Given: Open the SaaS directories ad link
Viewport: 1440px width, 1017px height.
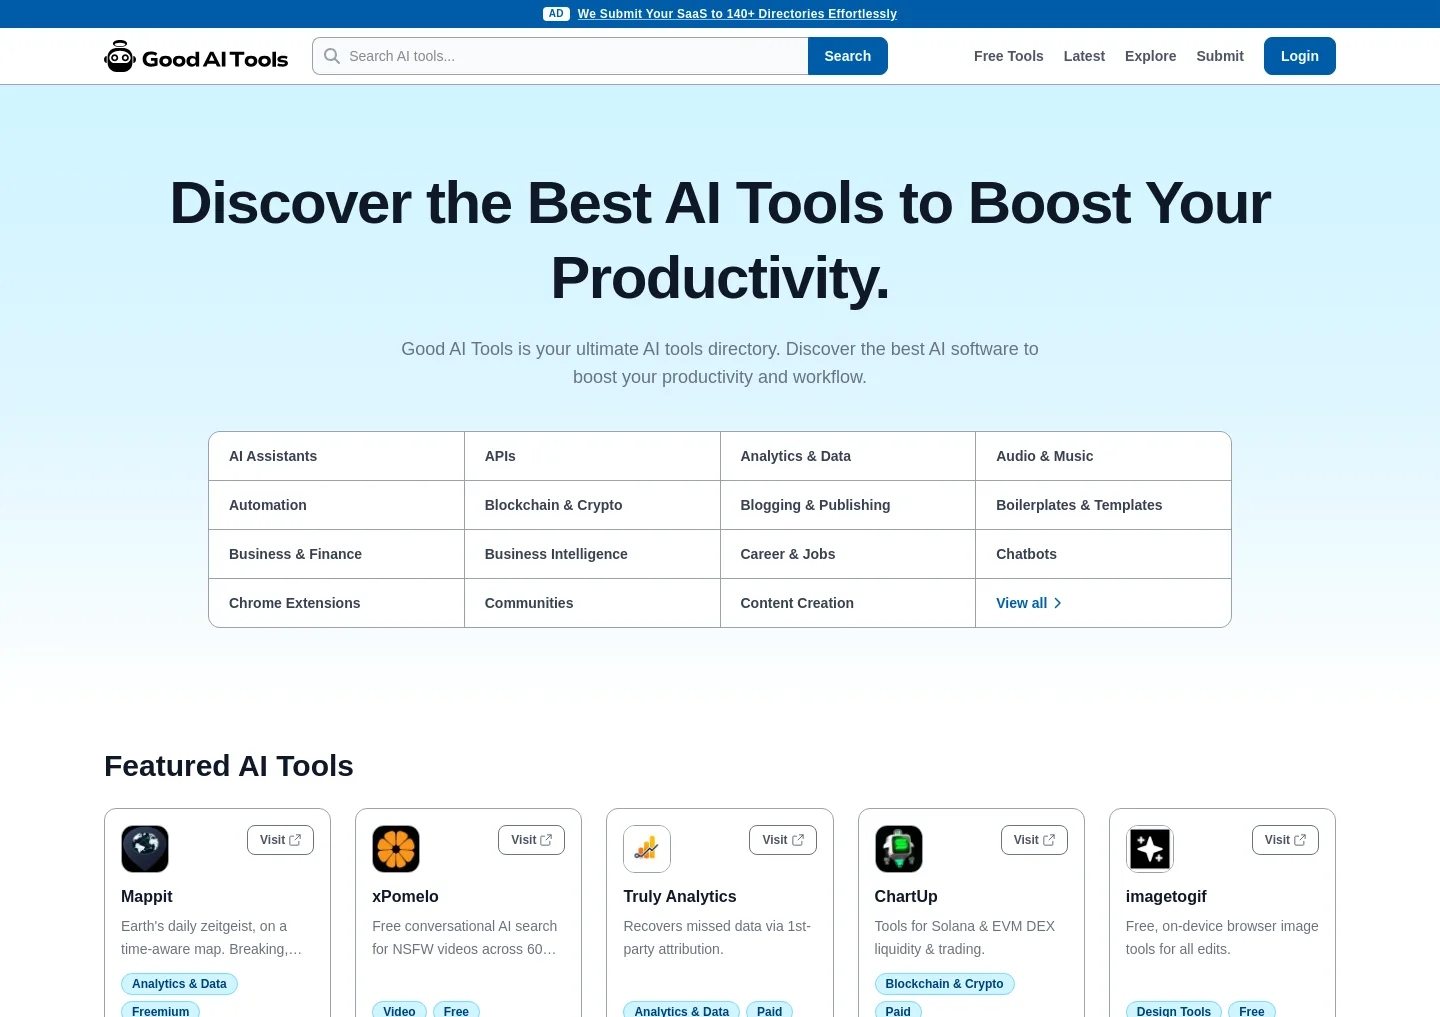Looking at the screenshot, I should pos(737,14).
